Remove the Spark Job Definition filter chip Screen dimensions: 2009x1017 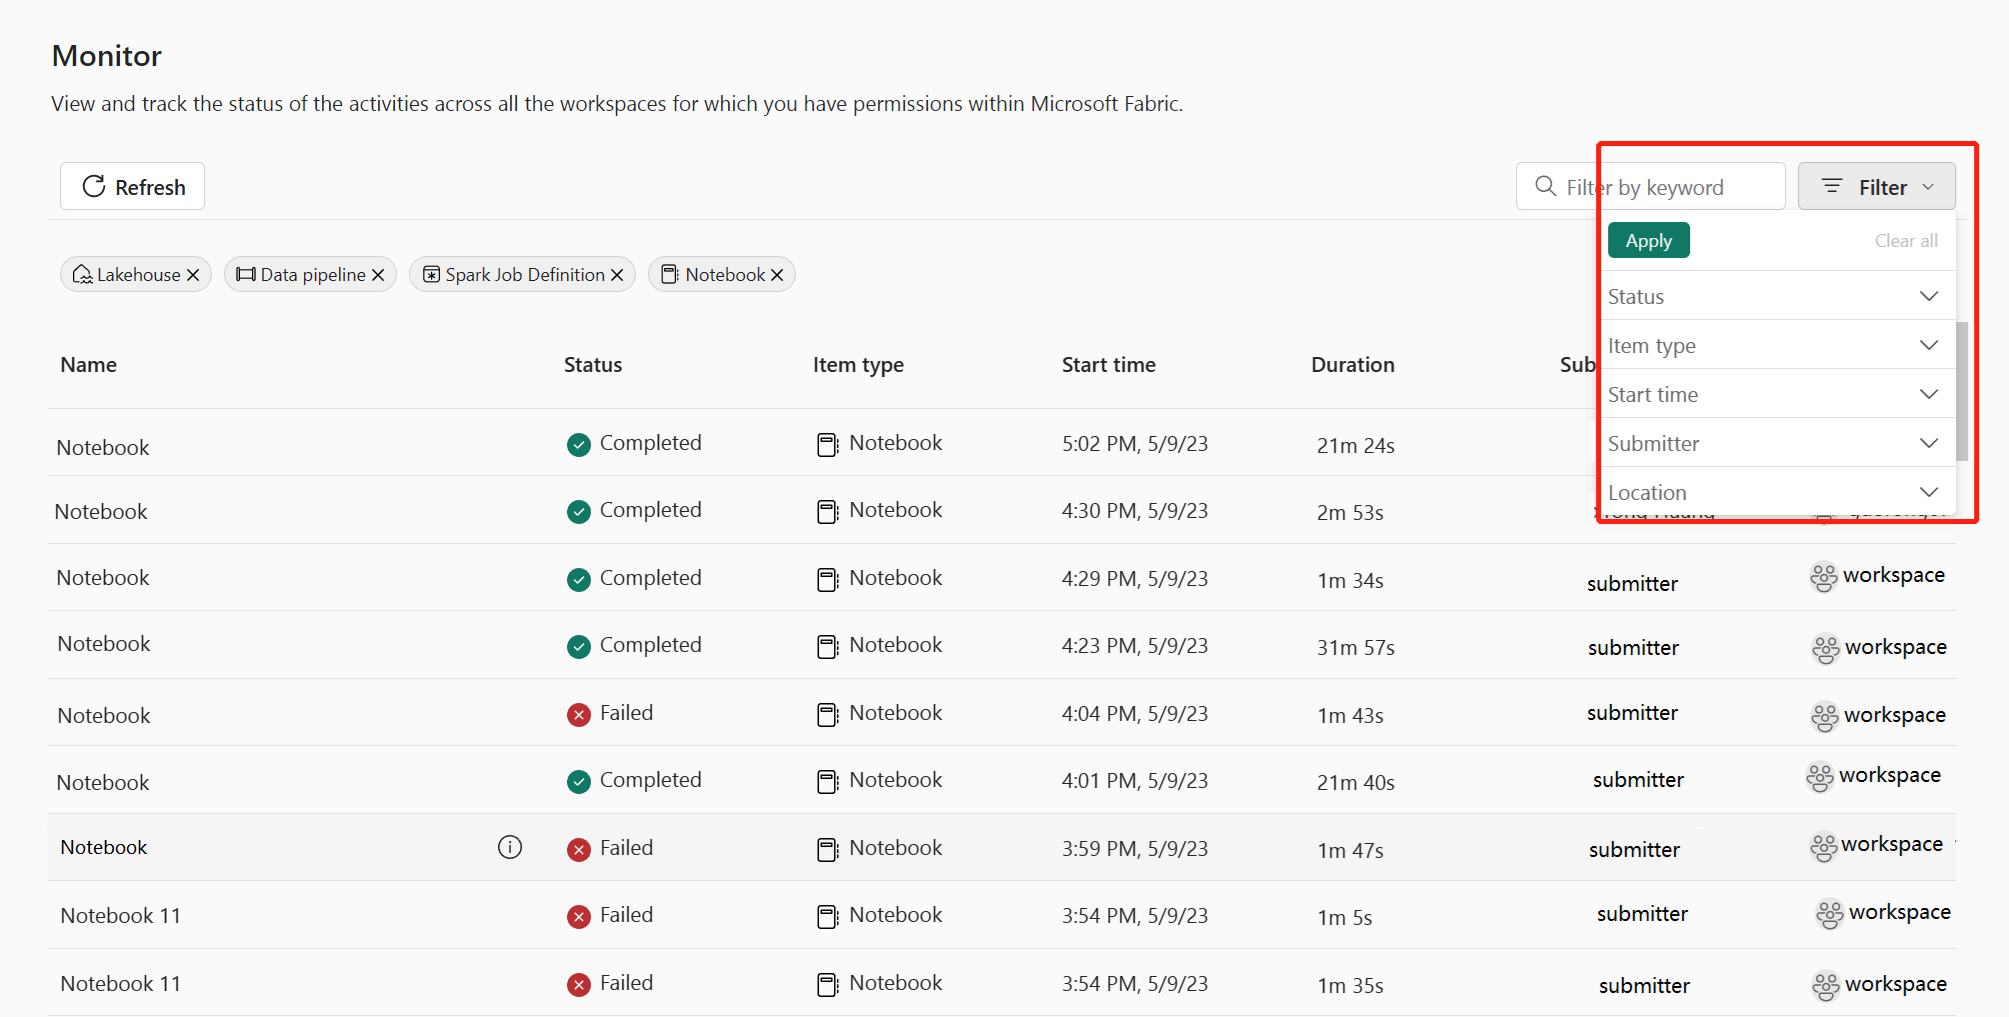click(617, 275)
